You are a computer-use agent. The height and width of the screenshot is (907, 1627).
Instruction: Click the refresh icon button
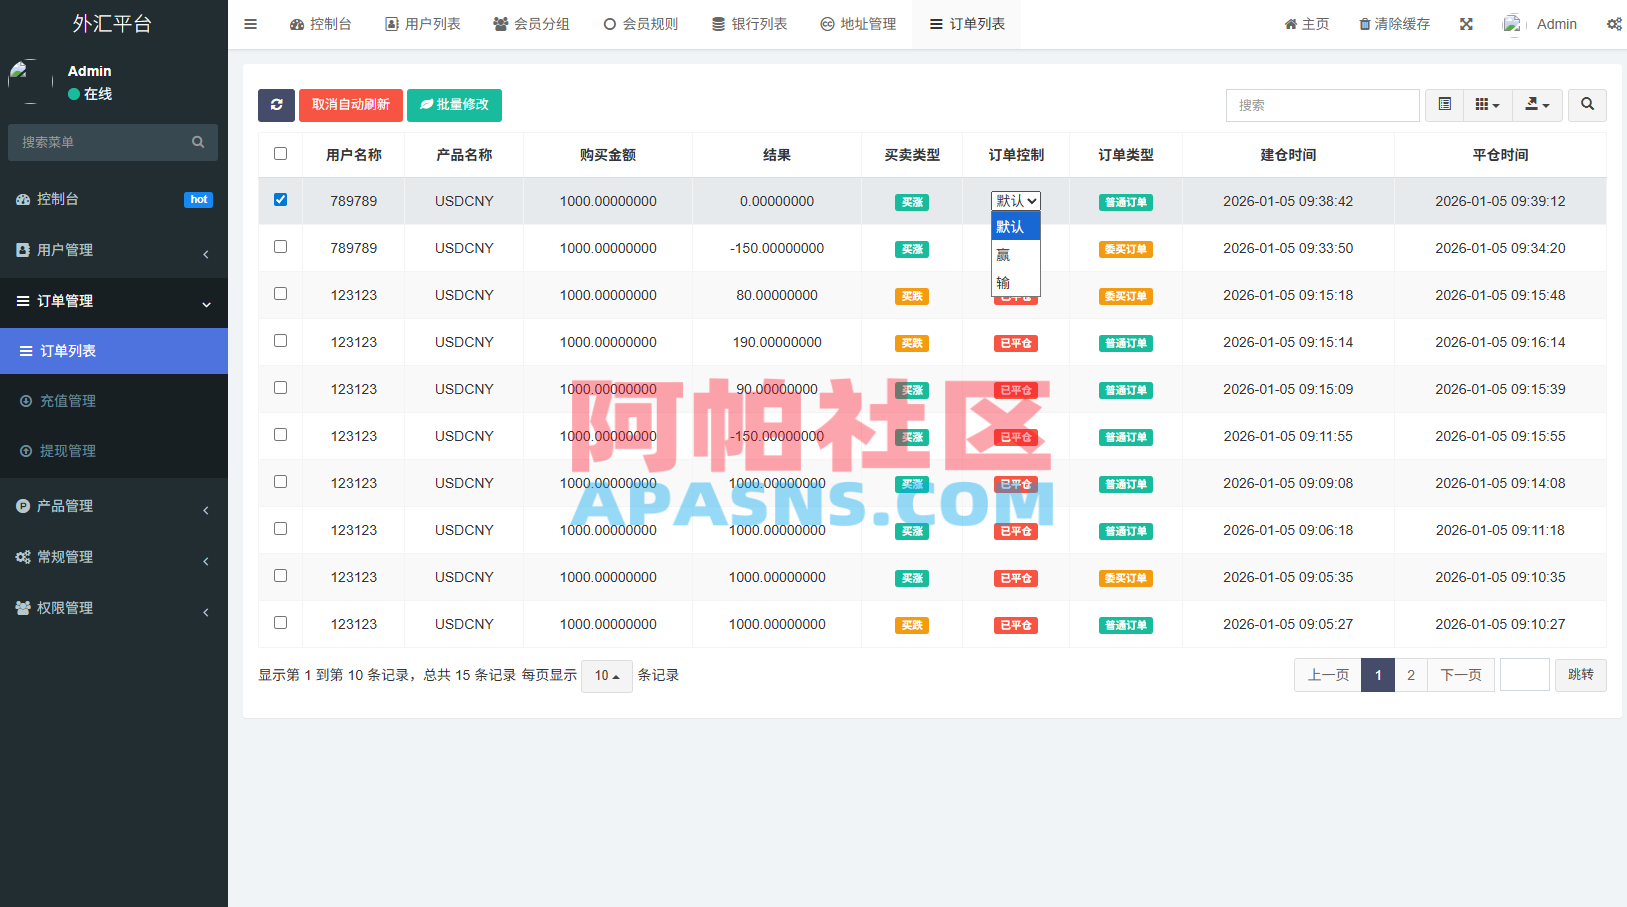pyautogui.click(x=276, y=105)
